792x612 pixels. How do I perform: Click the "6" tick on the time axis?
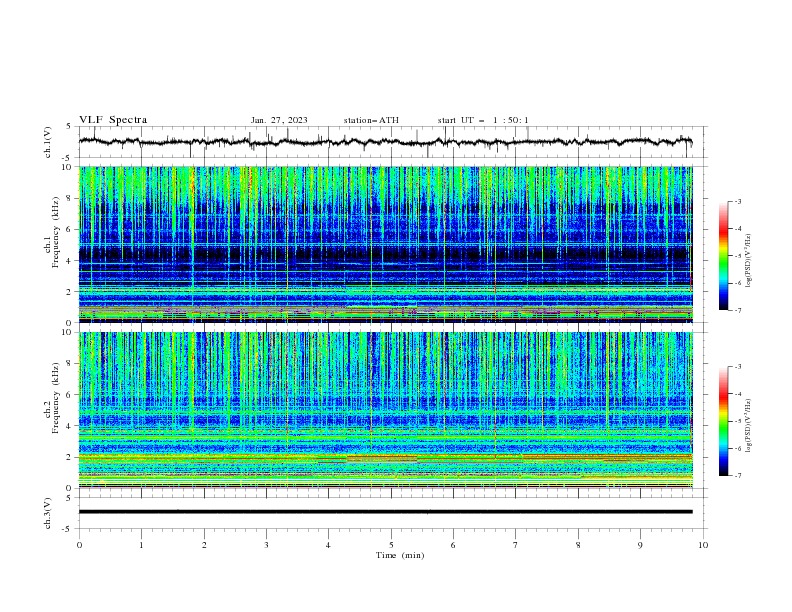[453, 545]
